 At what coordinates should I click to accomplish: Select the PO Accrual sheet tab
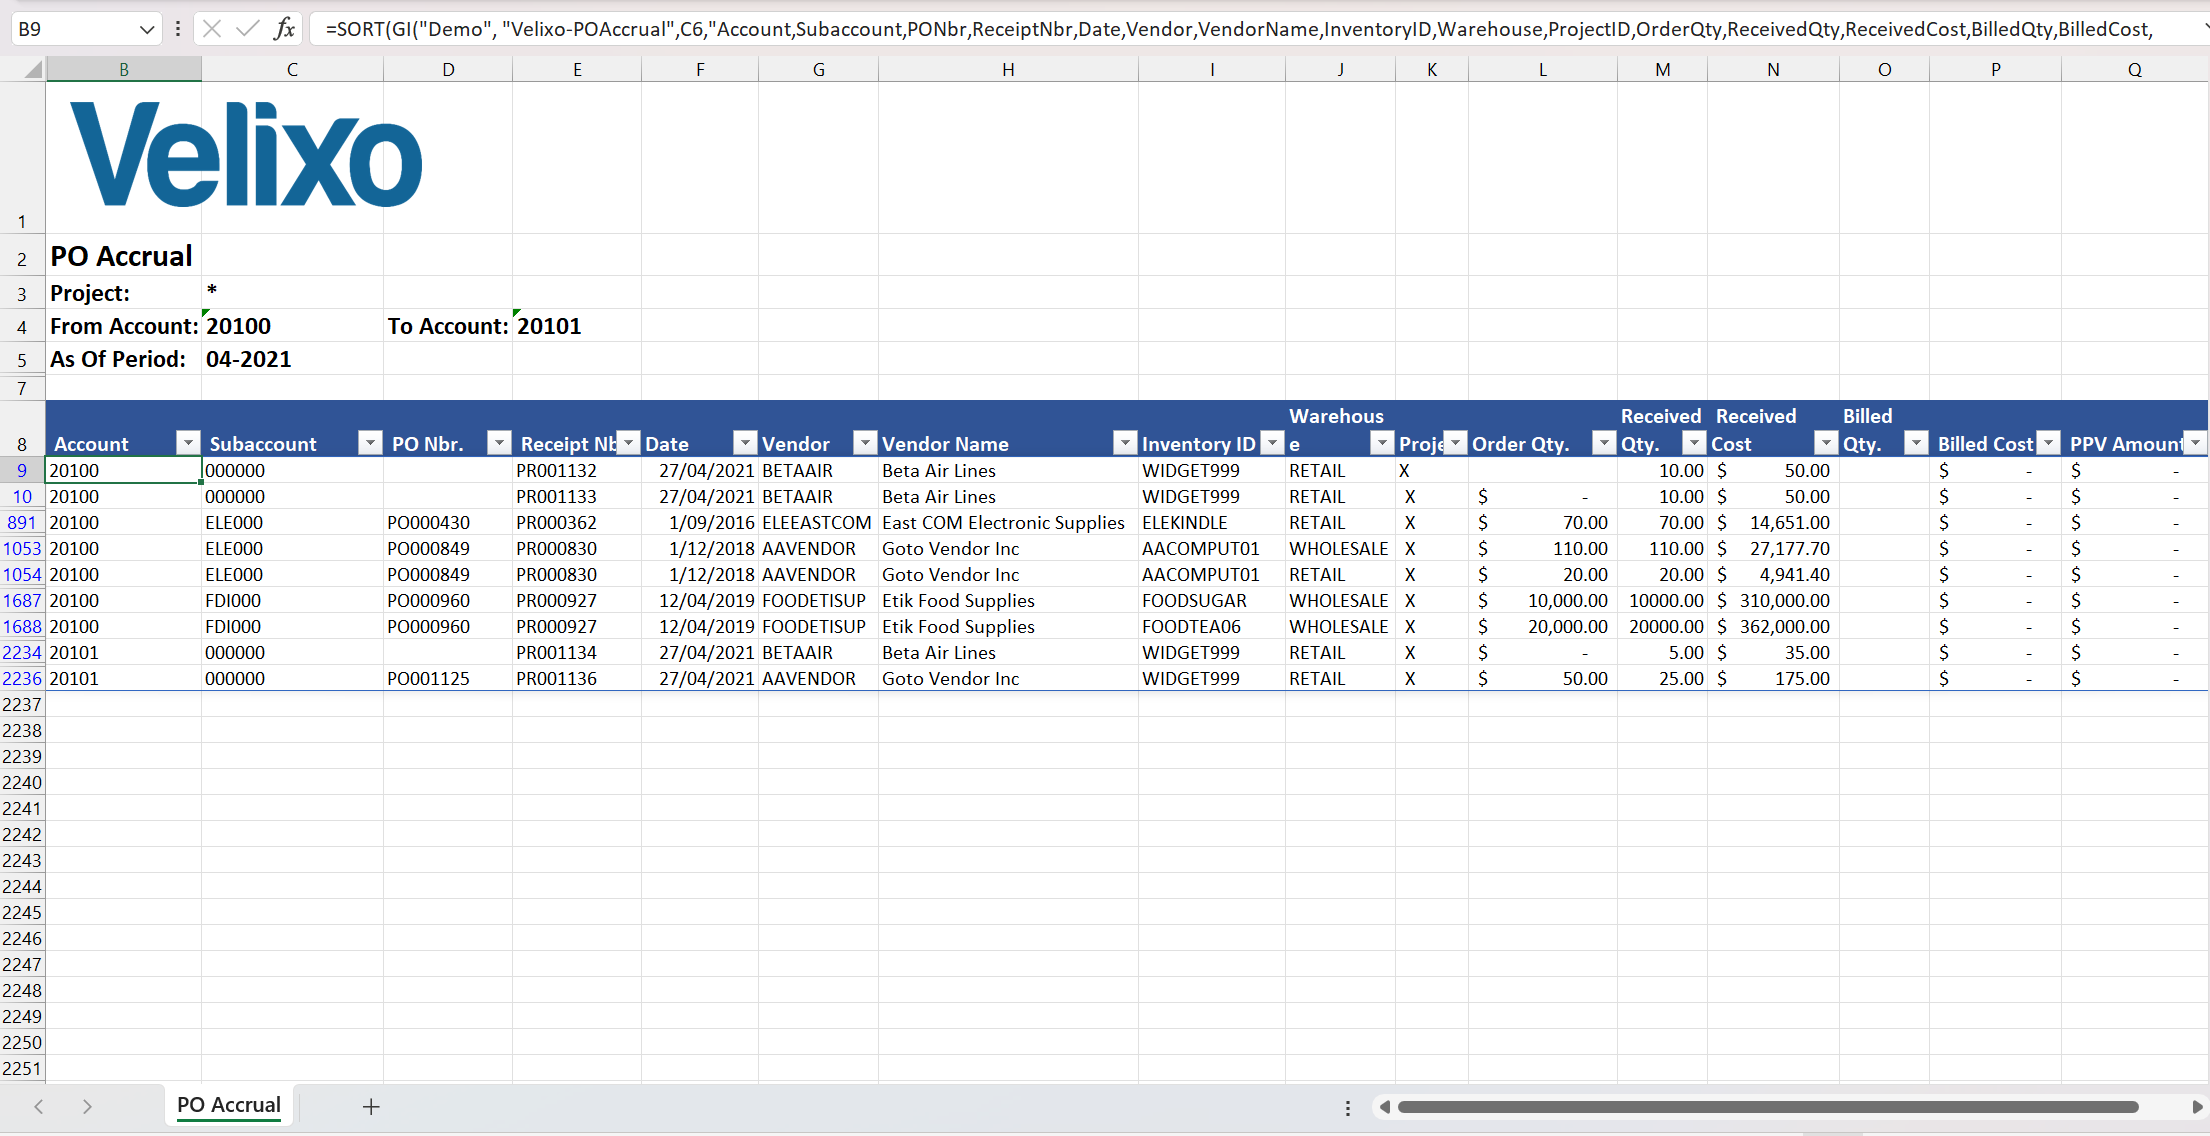pos(229,1105)
